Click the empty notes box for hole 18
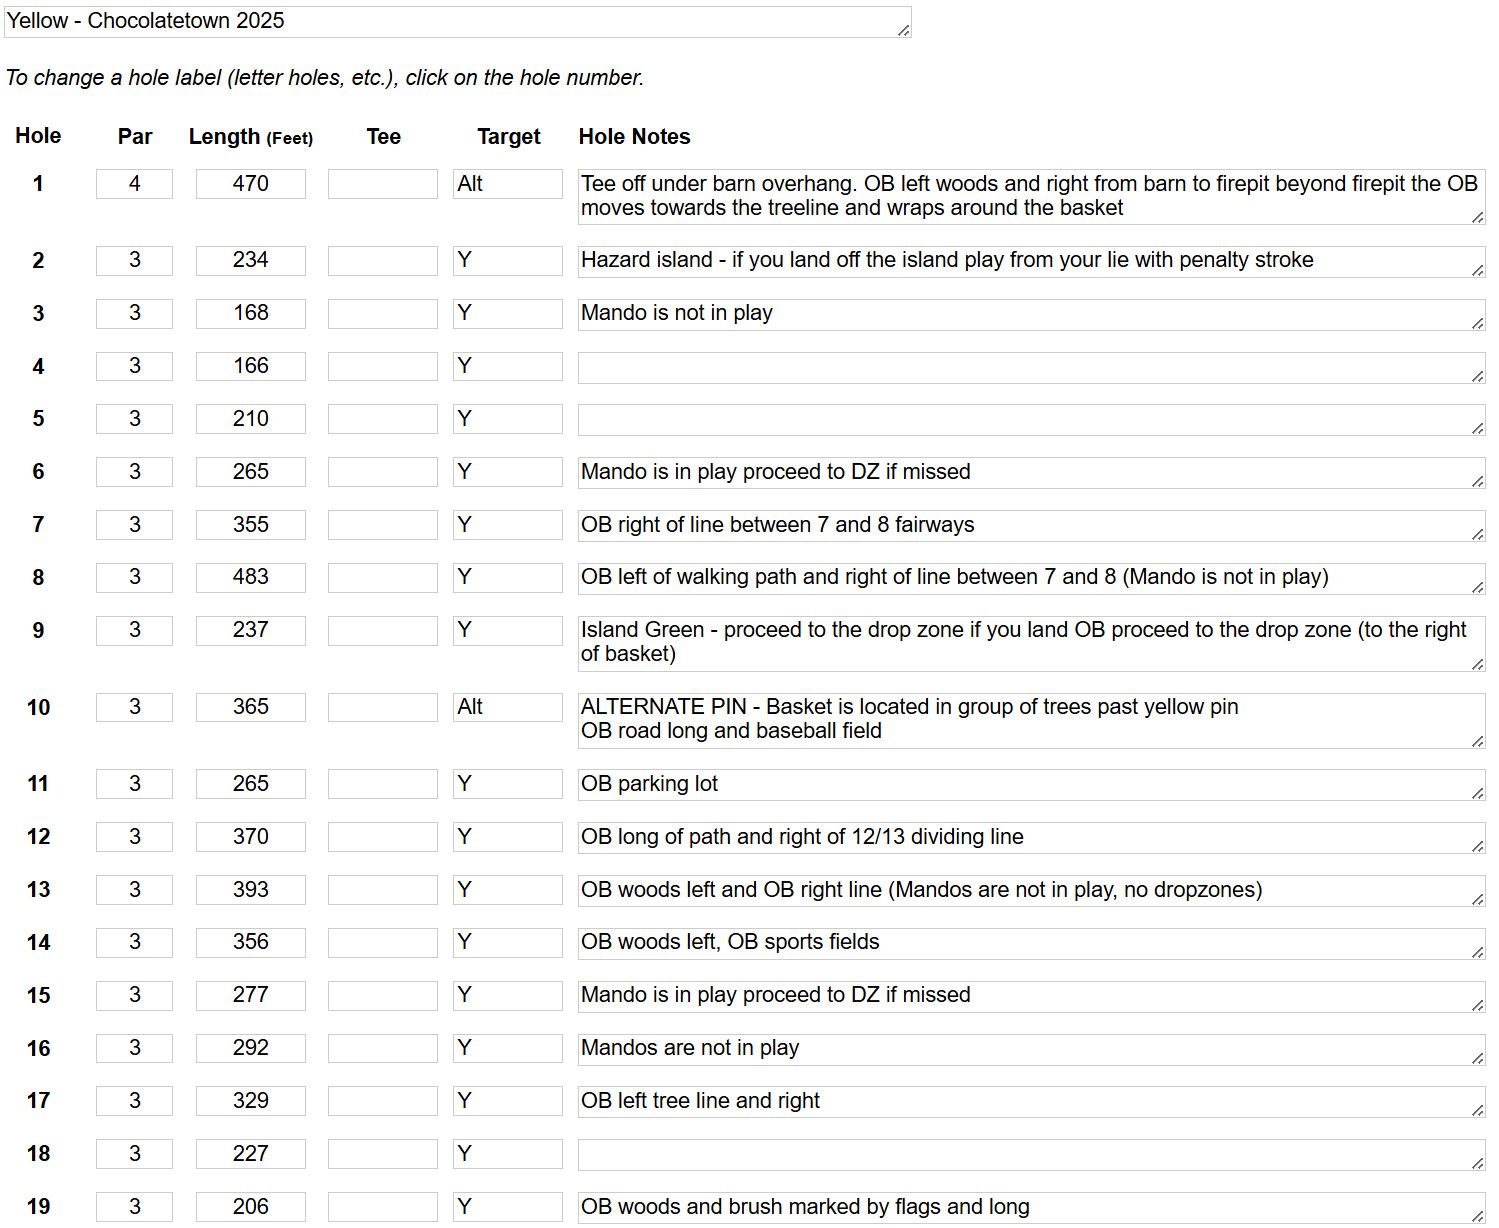 (x=1031, y=1155)
